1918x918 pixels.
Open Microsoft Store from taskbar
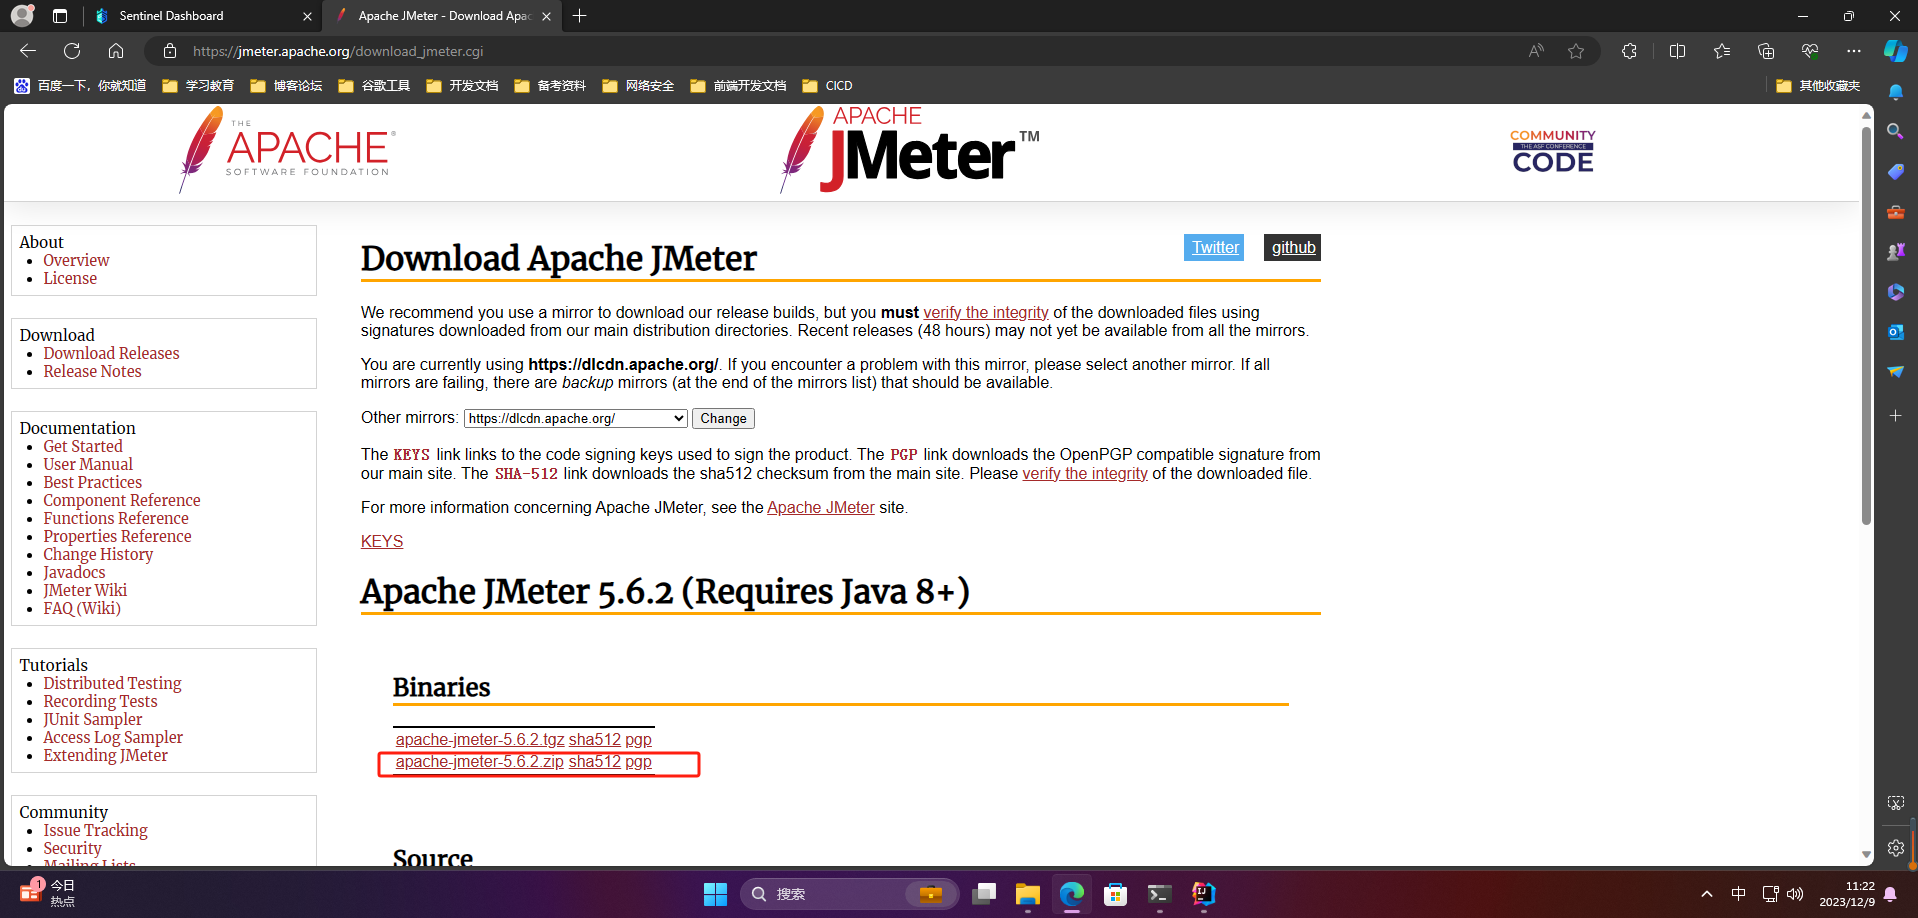(x=1115, y=894)
